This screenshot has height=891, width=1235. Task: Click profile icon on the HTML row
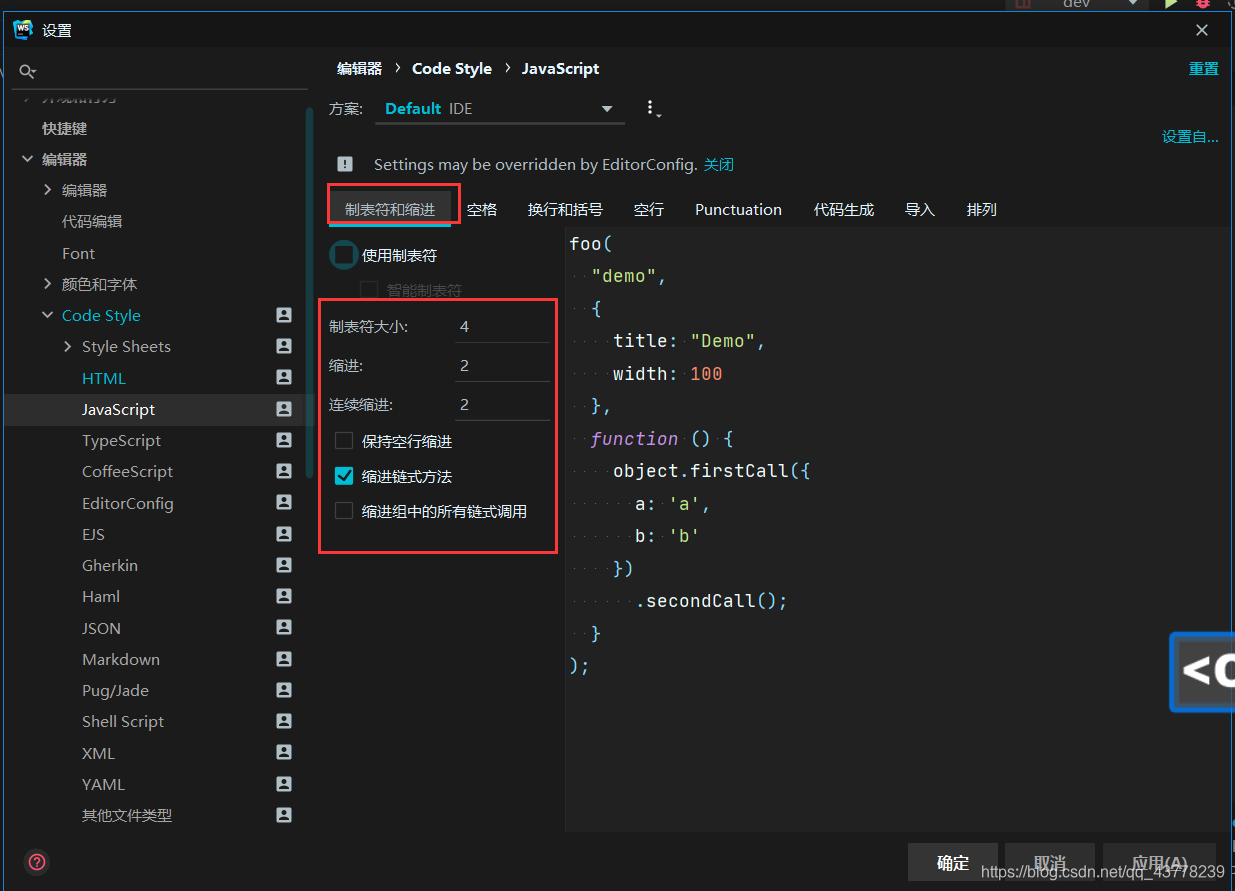click(x=284, y=378)
